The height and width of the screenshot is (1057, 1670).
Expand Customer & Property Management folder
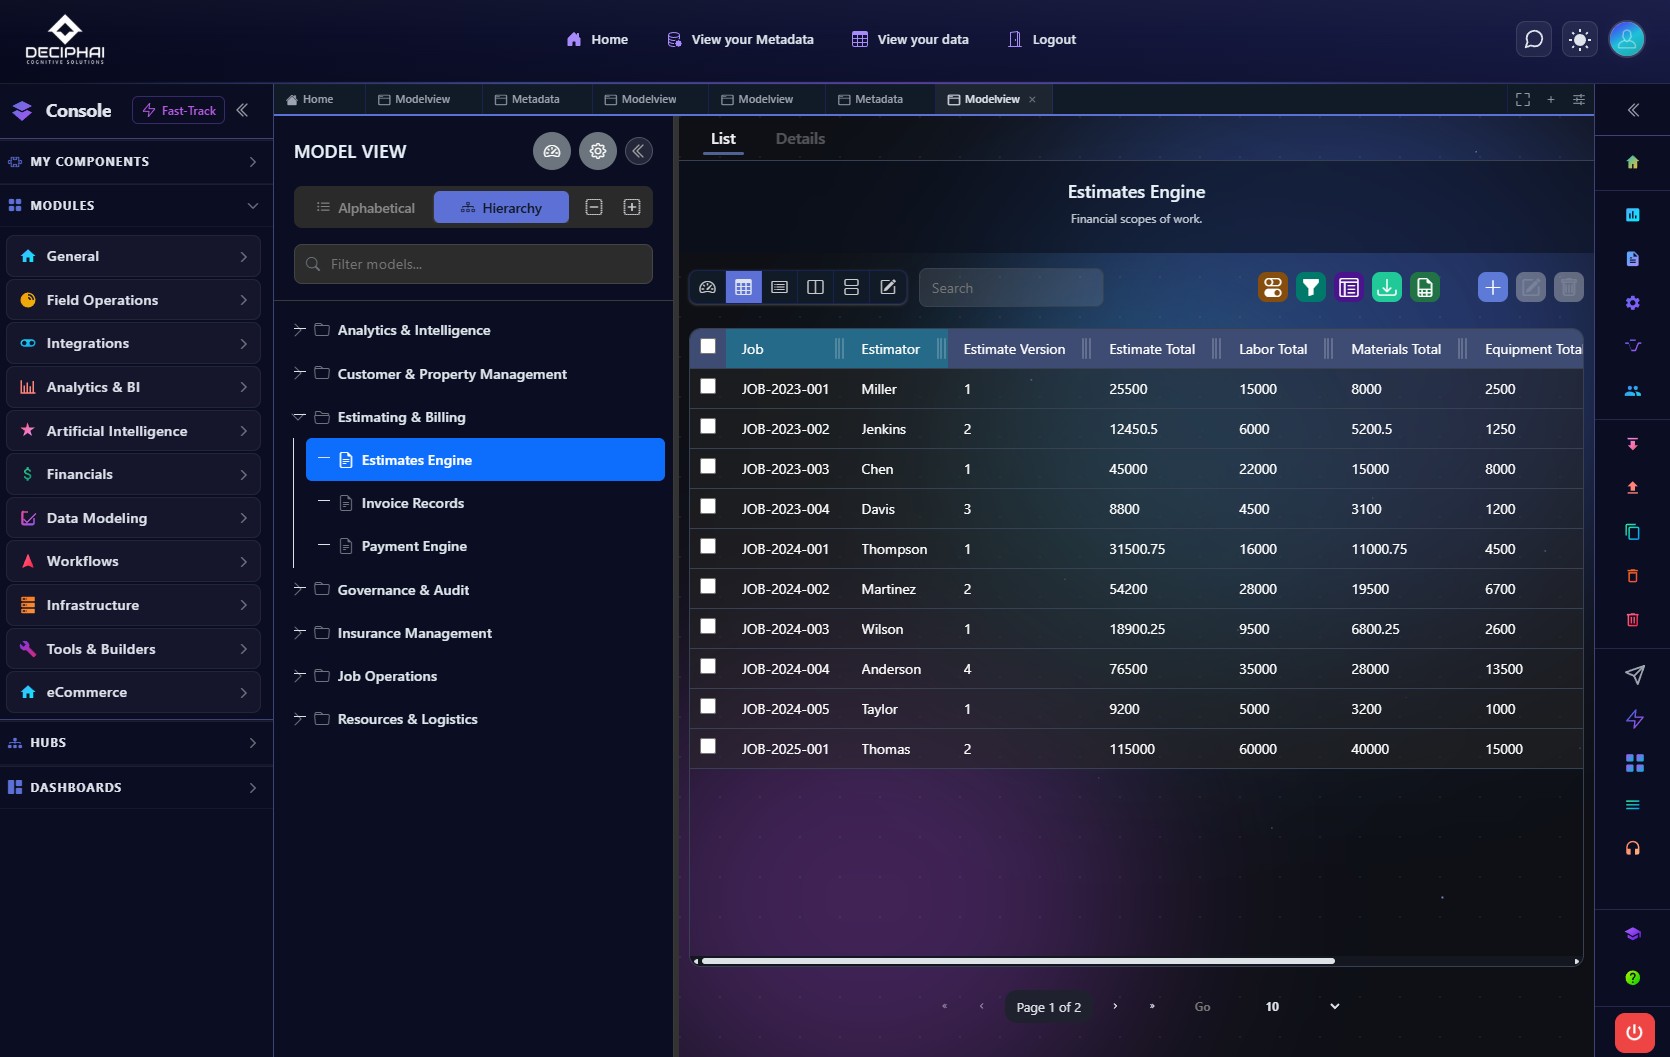click(299, 374)
